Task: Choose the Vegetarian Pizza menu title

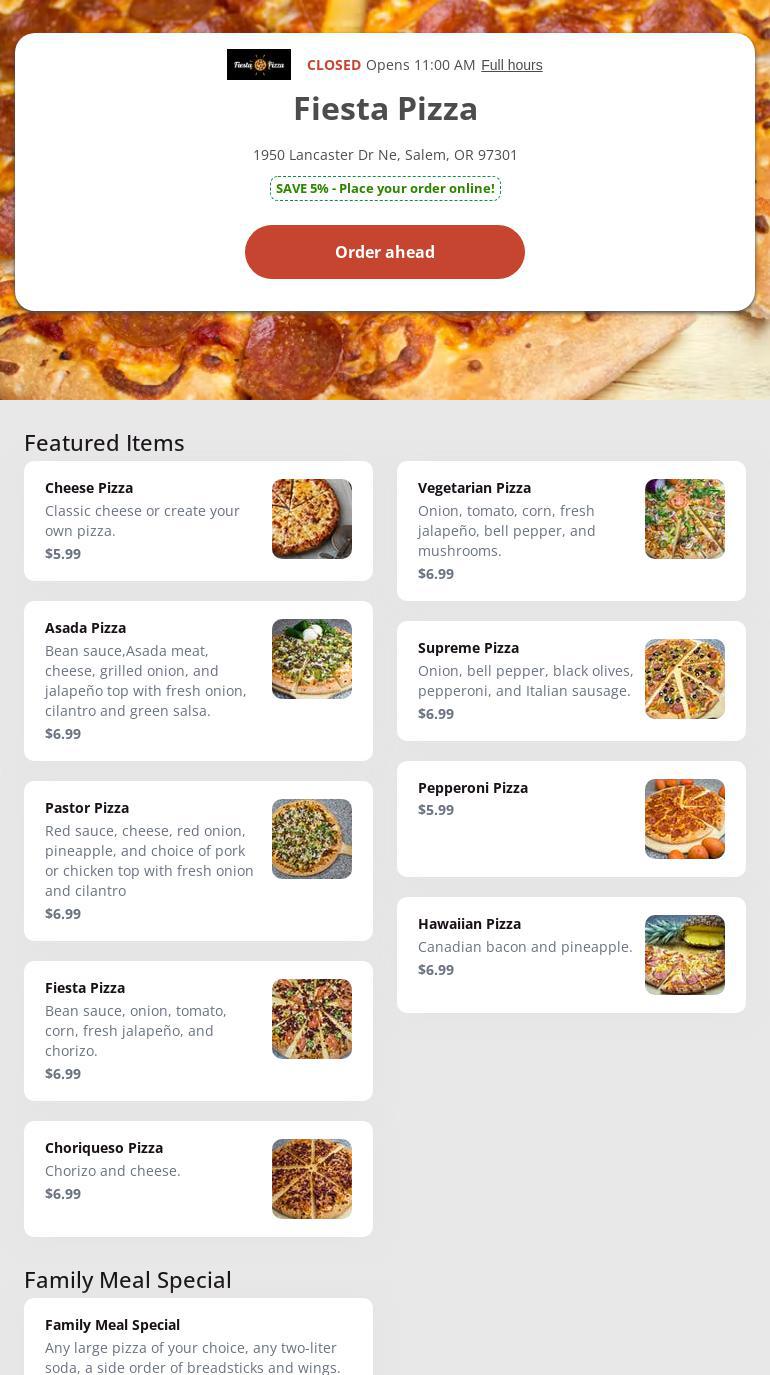Action: coord(474,488)
